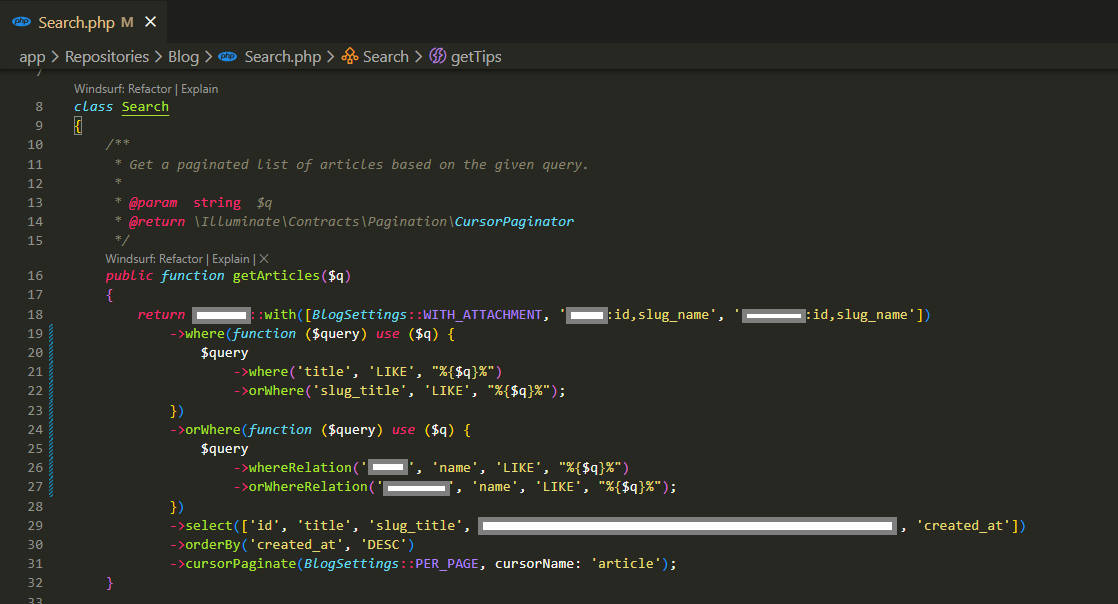Click line number 18 in the gutter
The height and width of the screenshot is (604, 1118).
[35, 314]
